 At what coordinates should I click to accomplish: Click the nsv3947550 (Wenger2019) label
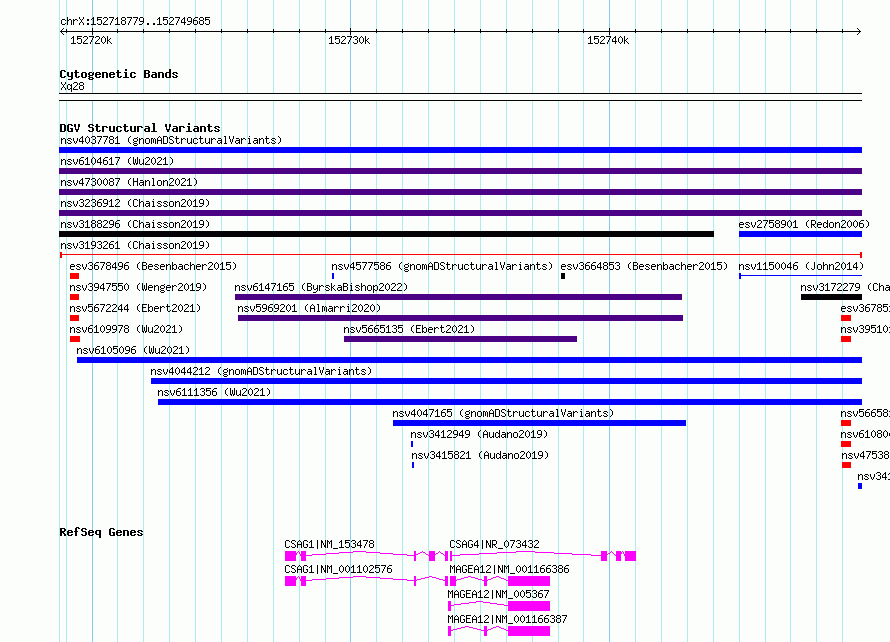[x=138, y=287]
